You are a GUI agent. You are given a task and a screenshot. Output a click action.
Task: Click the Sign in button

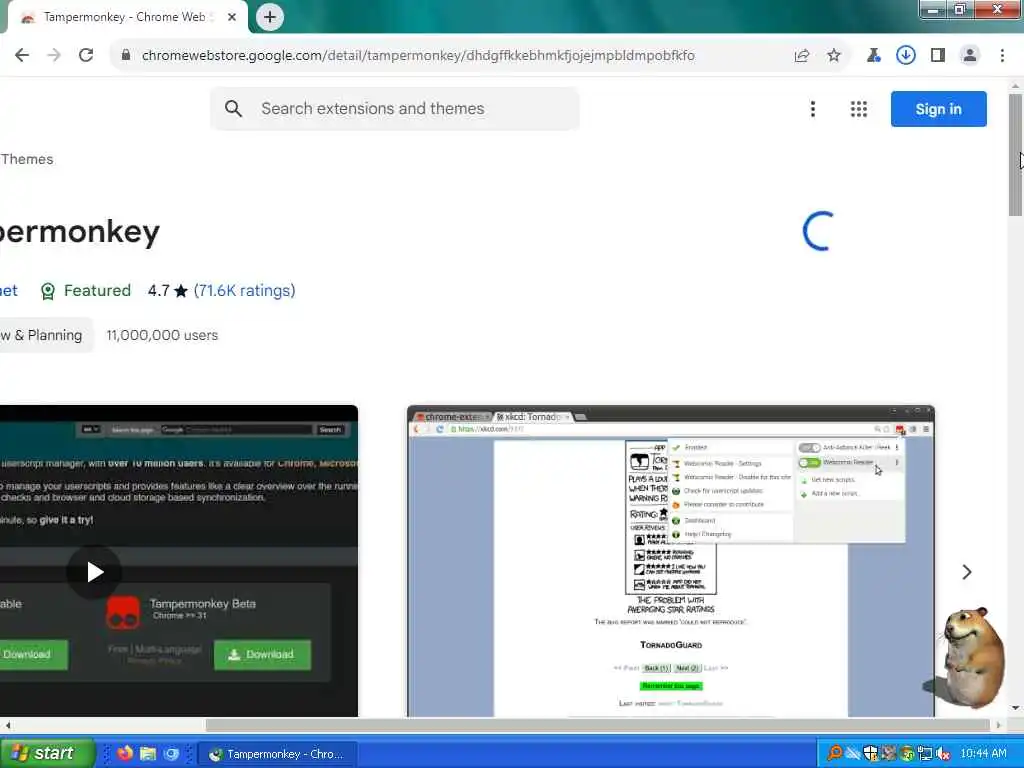938,109
